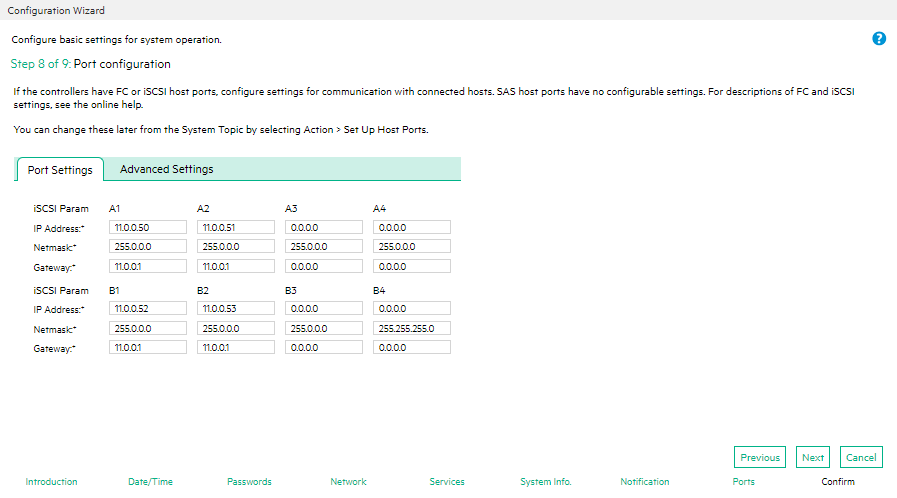Jump to the Introduction step
The width and height of the screenshot is (897, 498).
click(51, 481)
